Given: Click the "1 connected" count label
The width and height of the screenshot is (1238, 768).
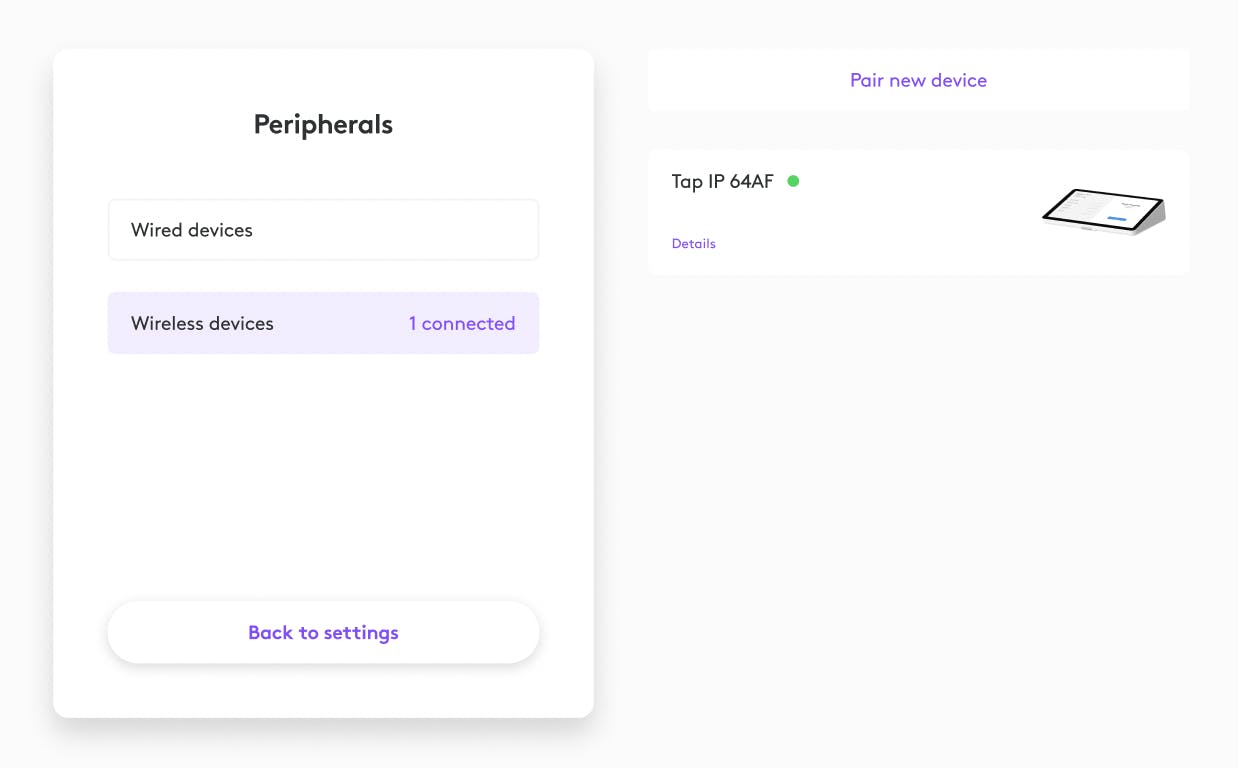Looking at the screenshot, I should click(461, 323).
